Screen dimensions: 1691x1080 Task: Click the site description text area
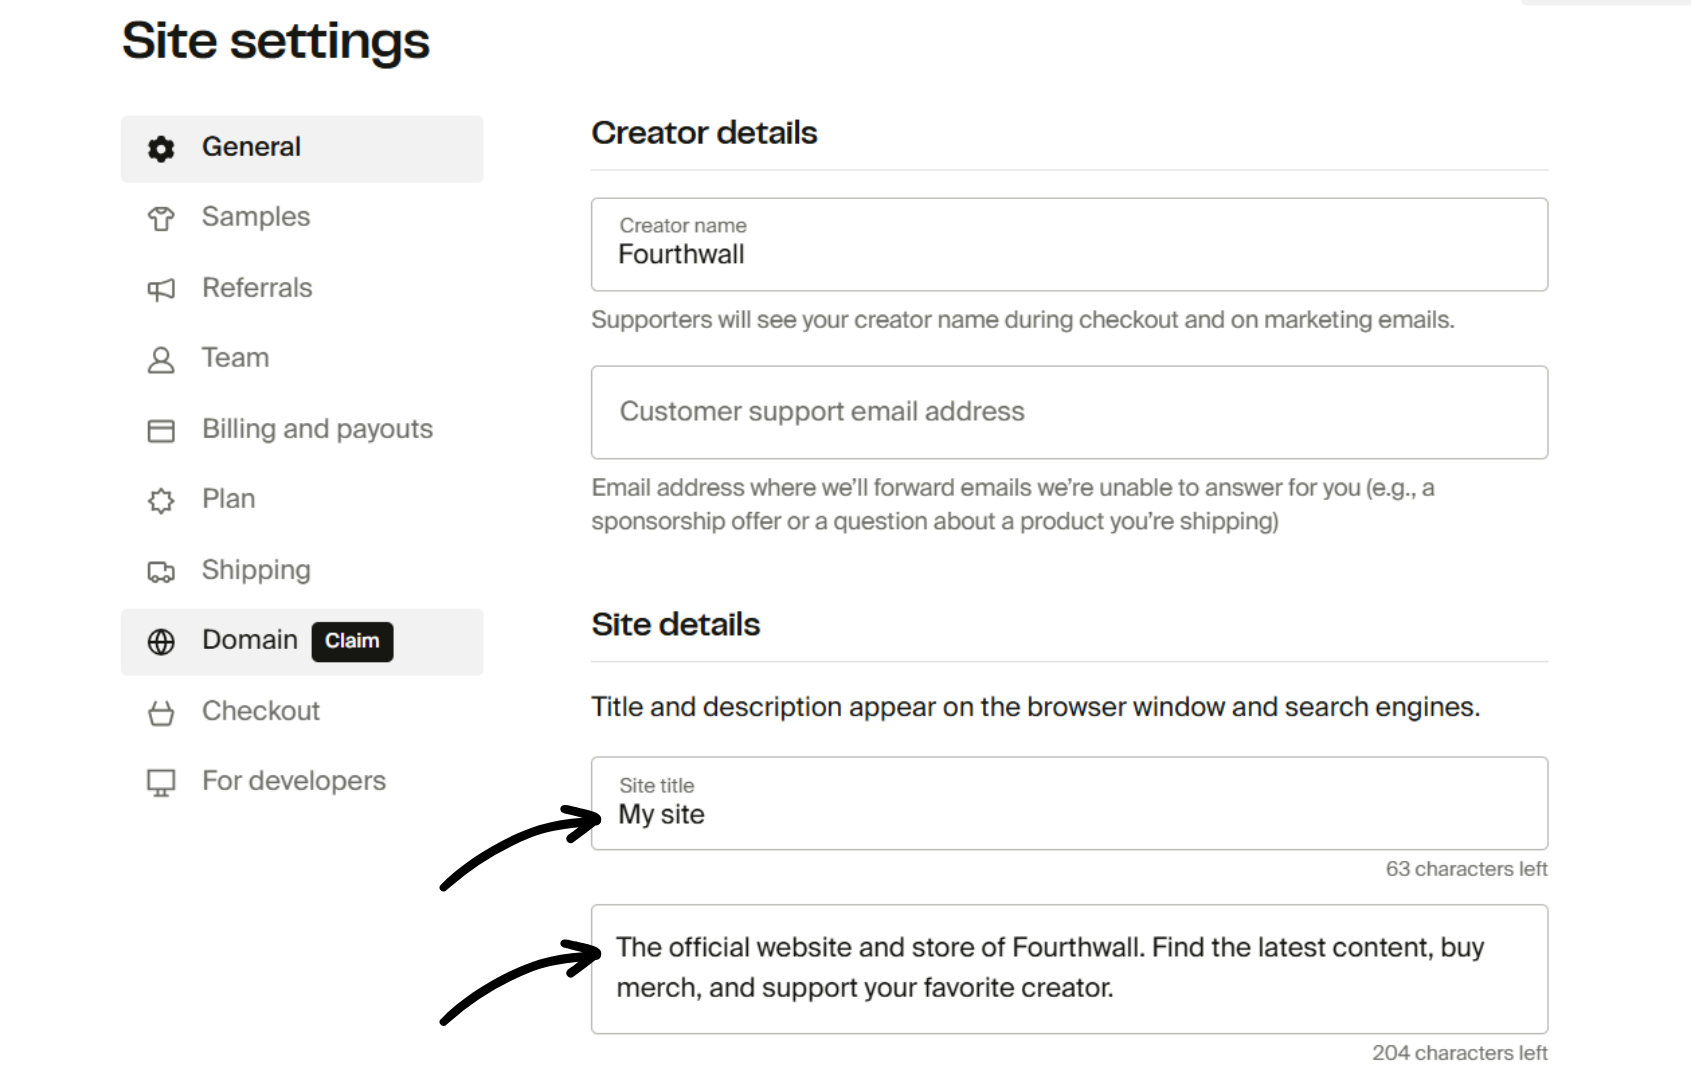(1069, 967)
